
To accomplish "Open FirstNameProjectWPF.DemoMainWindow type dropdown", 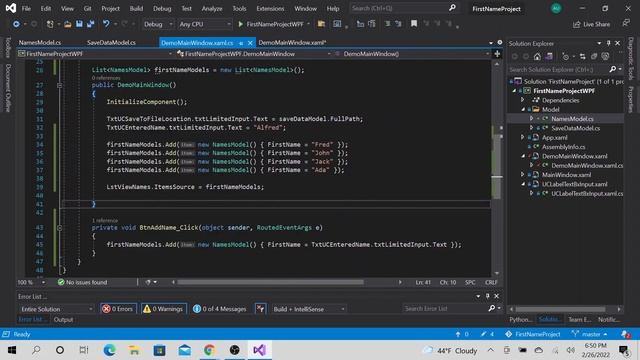I will pyautogui.click(x=253, y=54).
